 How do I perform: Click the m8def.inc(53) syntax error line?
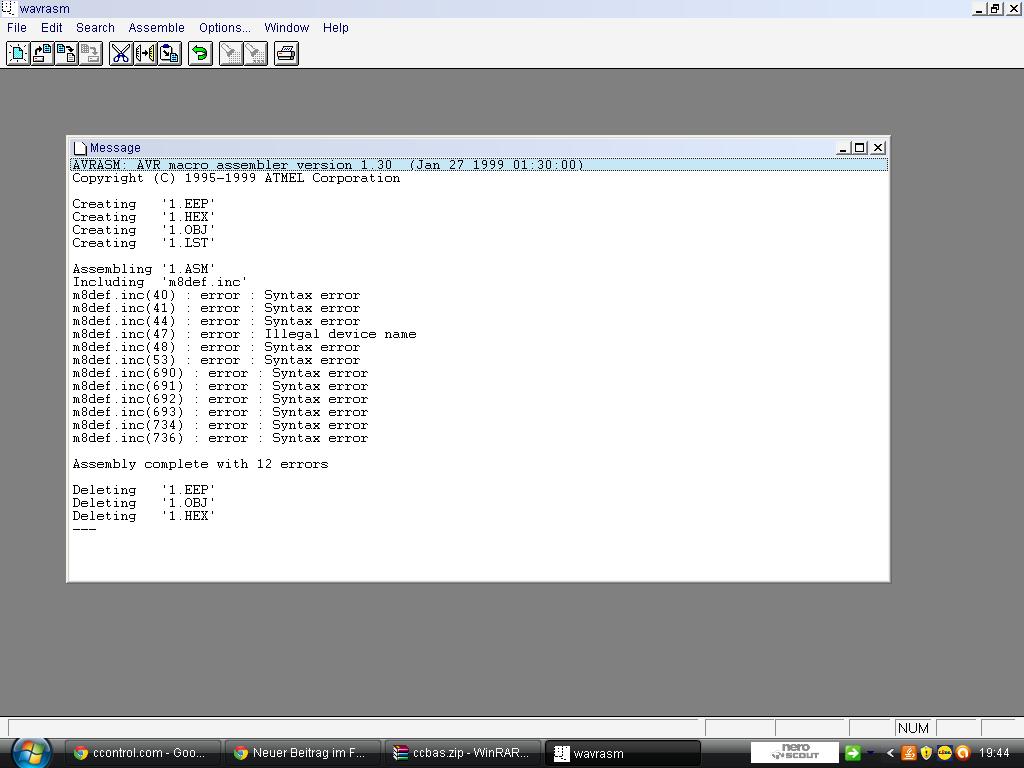coord(216,360)
